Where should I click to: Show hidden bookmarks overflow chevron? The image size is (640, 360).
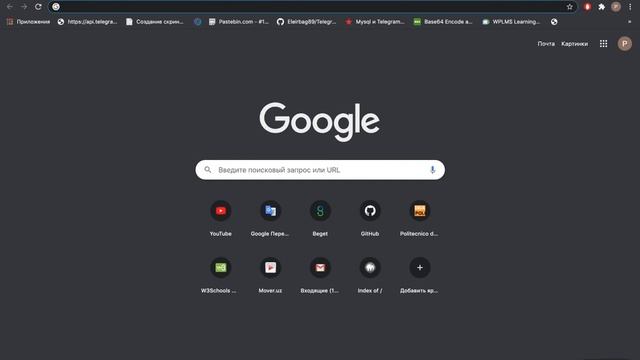629,22
